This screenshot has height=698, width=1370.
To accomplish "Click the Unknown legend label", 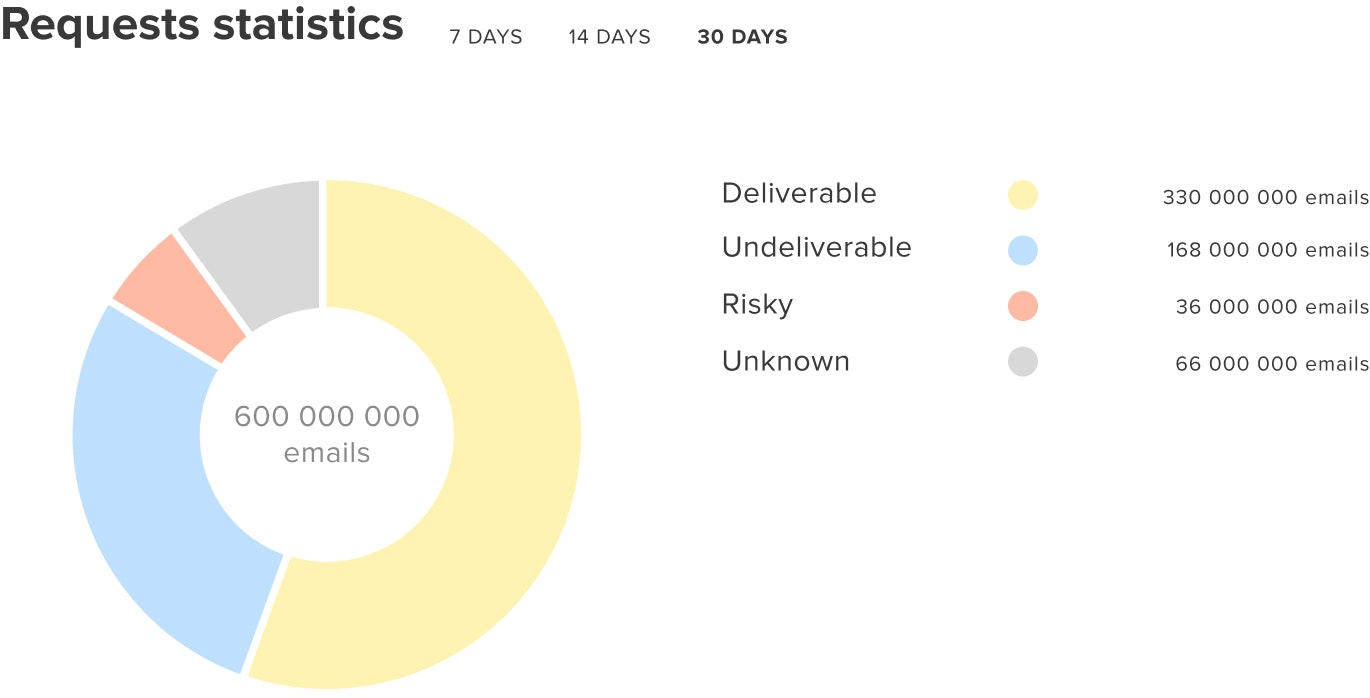I will click(x=785, y=361).
